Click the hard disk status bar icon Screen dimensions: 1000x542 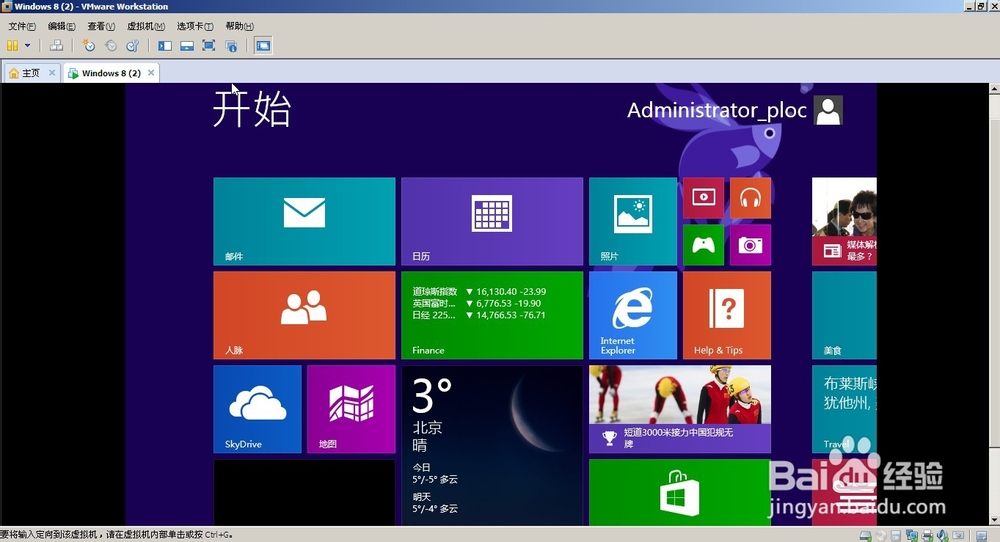pos(865,536)
